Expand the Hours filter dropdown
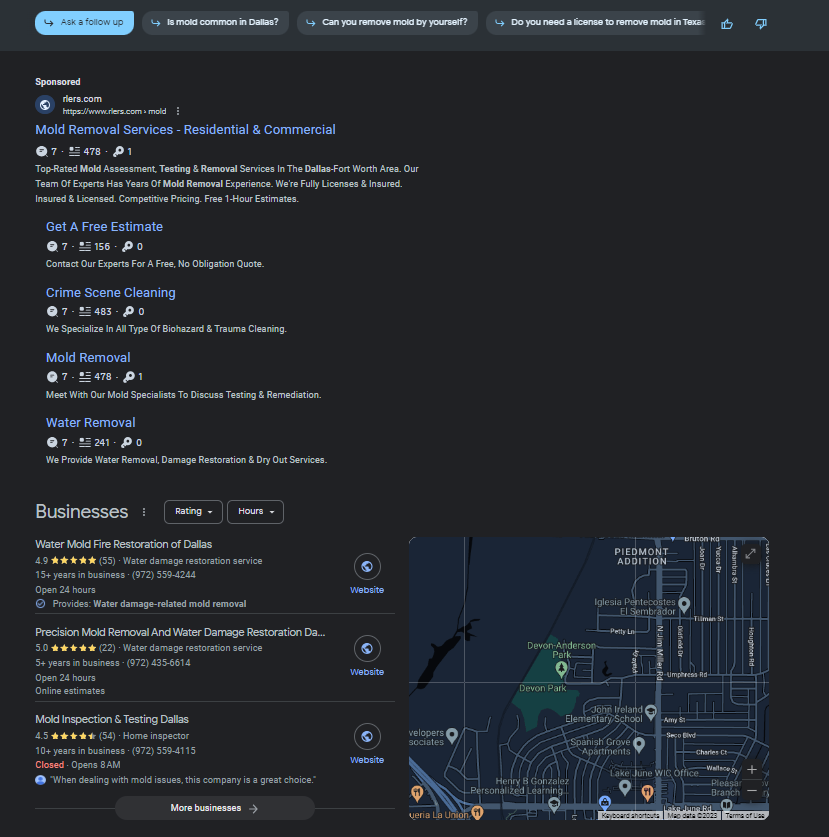Screen dimensions: 829x837 [x=255, y=511]
